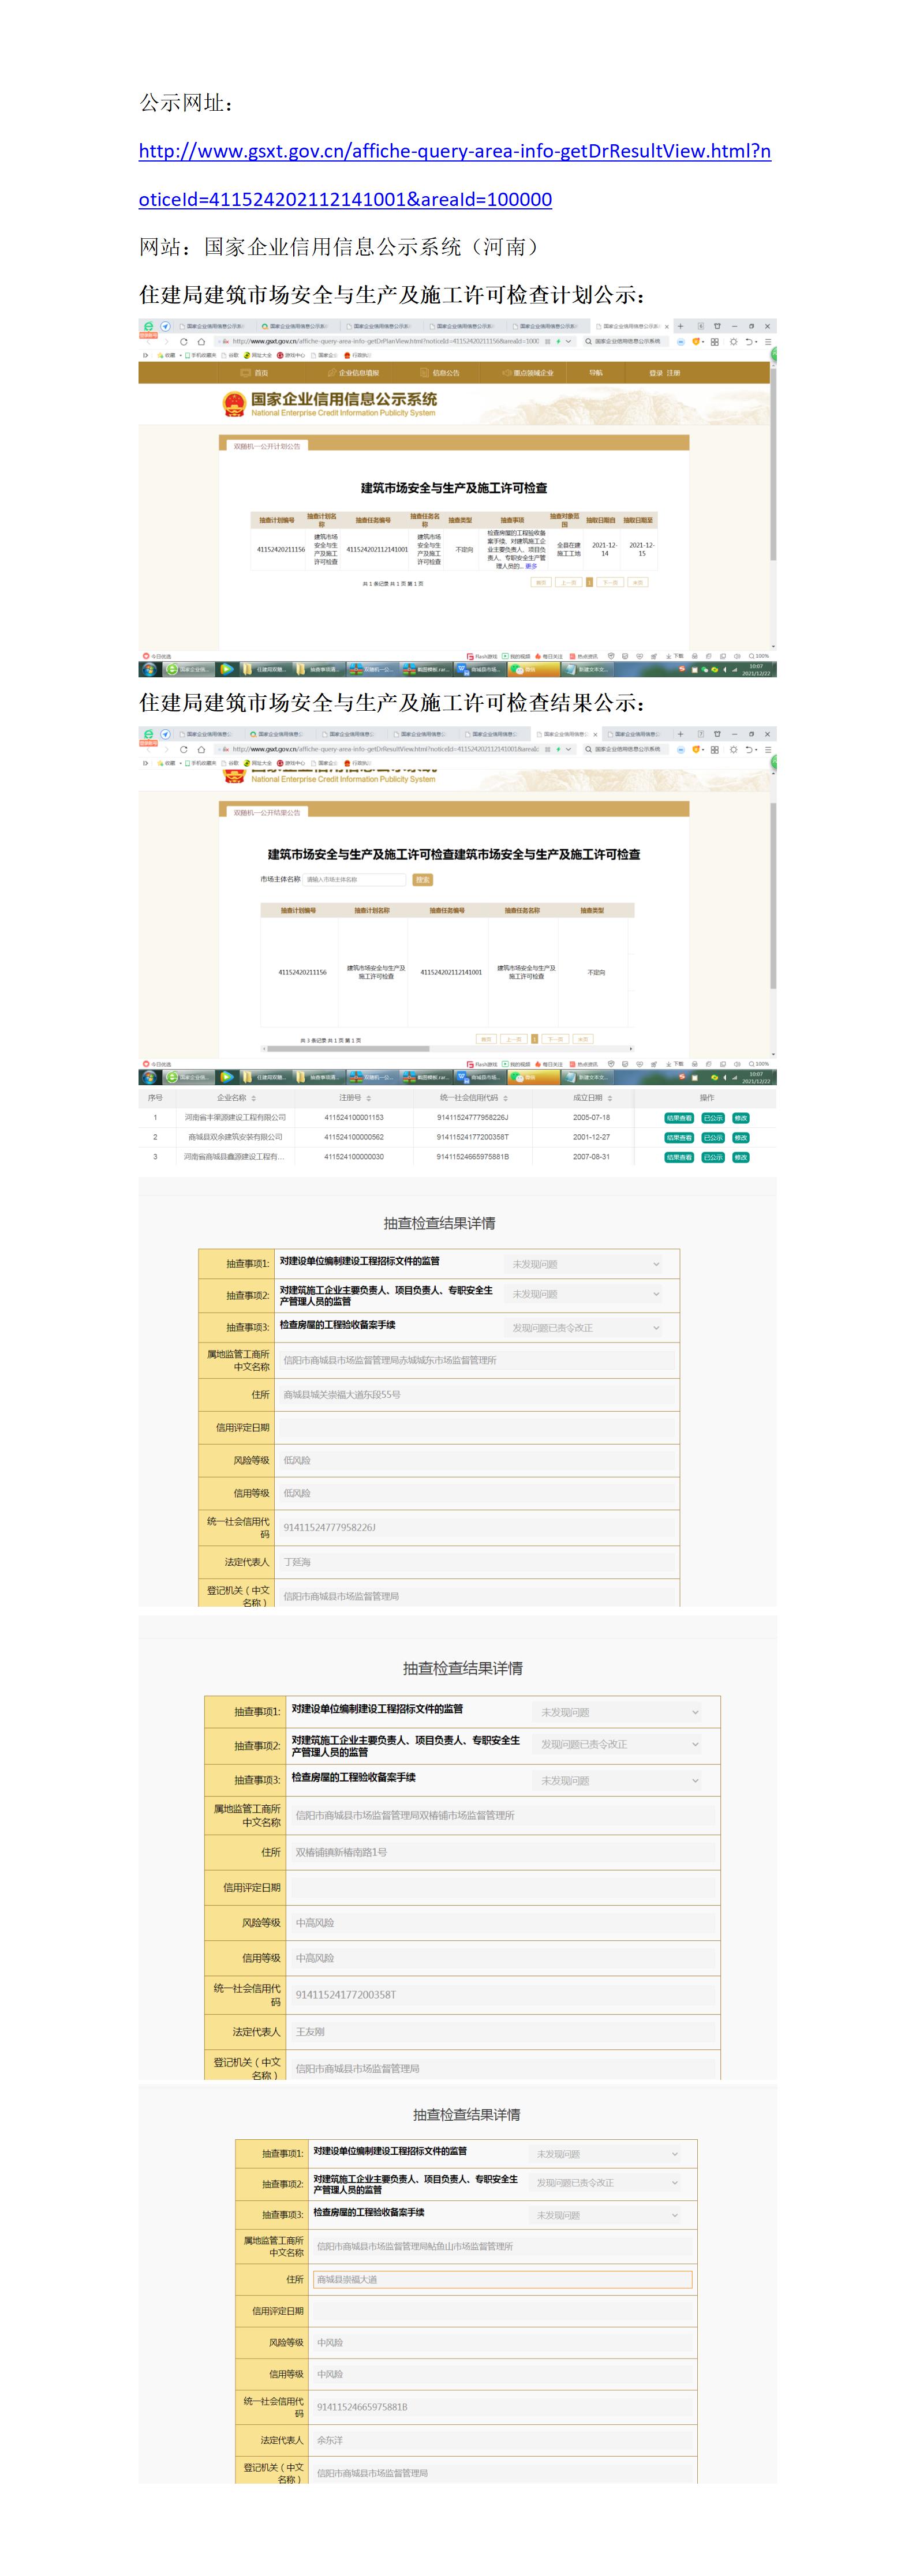Screen dimensions: 916x2576
Task: Click the 请输入市场主体名称 input field
Action: coord(354,880)
